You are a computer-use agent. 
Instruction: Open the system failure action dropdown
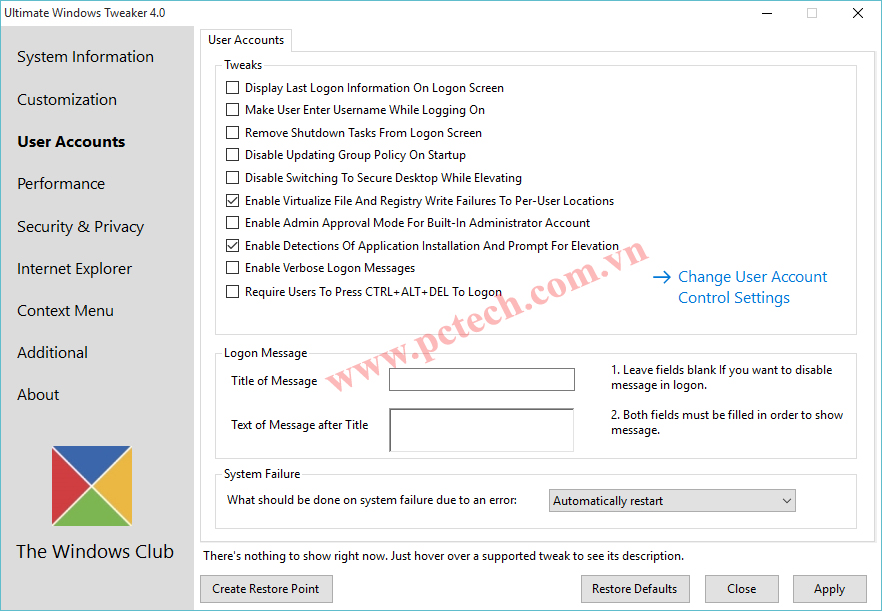pyautogui.click(x=785, y=500)
